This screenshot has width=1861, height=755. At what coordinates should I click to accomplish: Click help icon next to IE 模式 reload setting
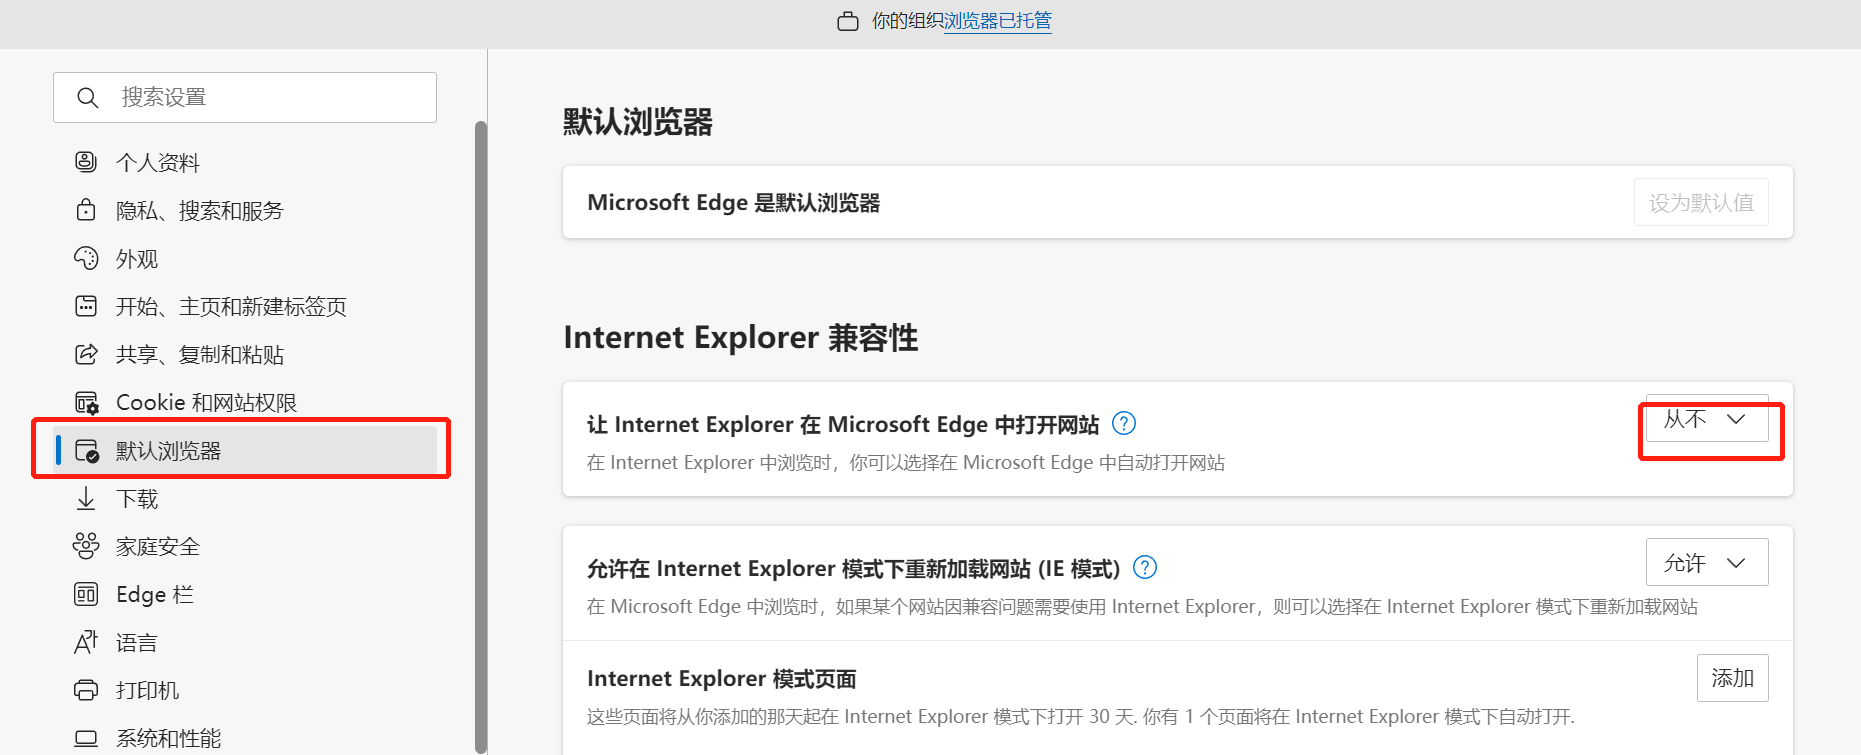point(1145,568)
